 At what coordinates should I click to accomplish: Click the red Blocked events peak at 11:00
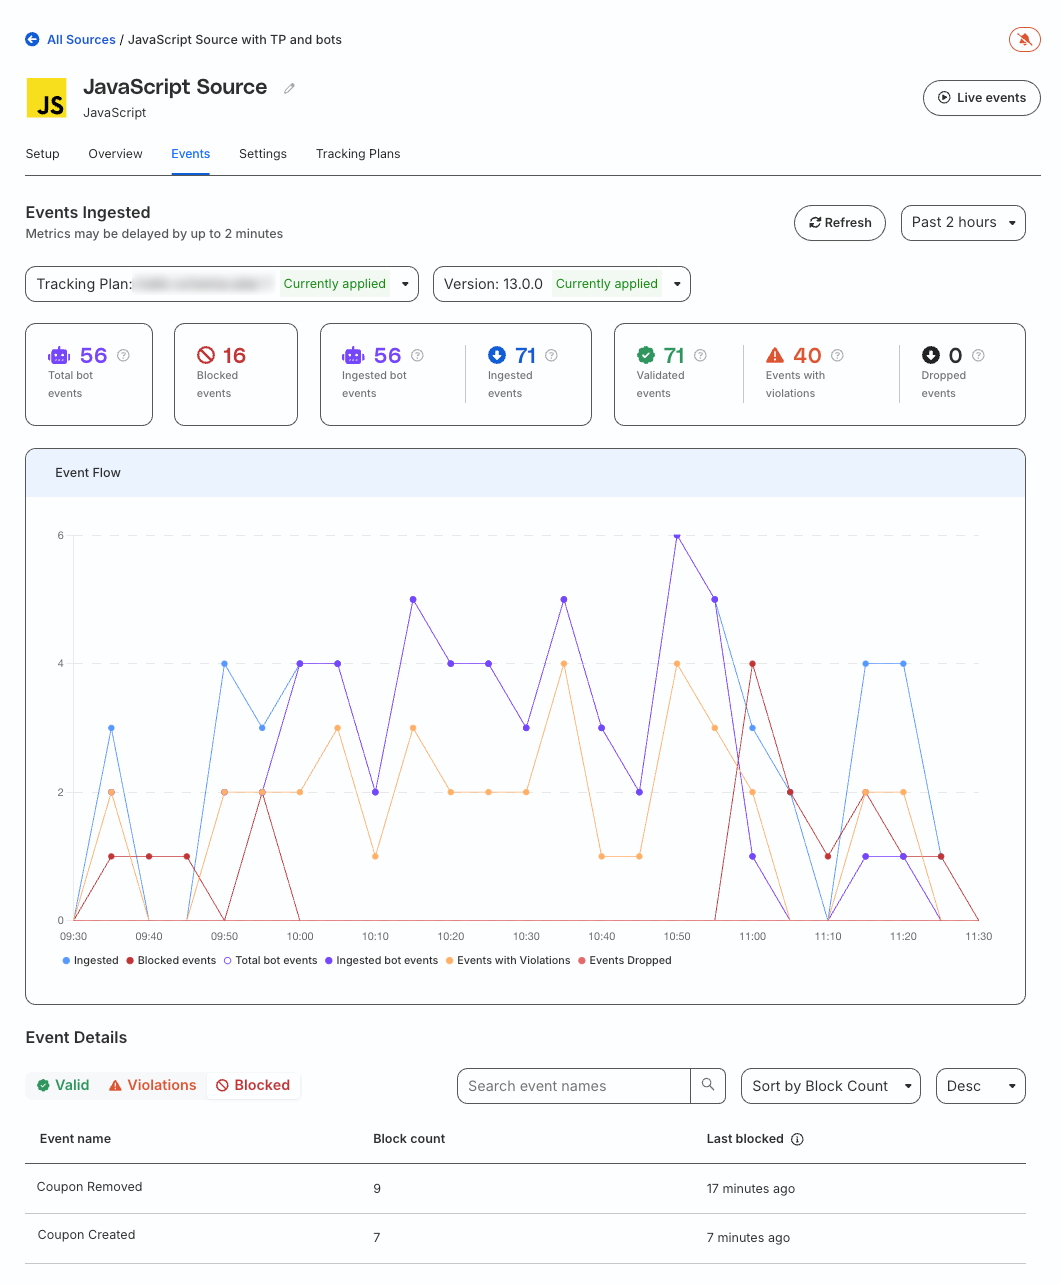pos(752,664)
